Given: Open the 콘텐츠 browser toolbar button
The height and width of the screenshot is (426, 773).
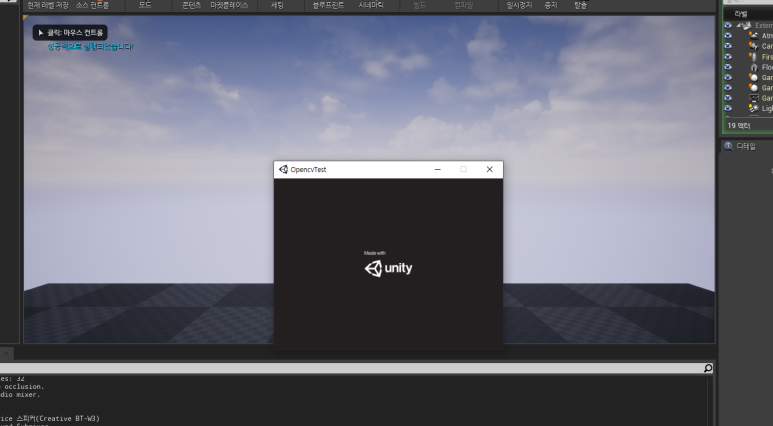Looking at the screenshot, I should pyautogui.click(x=192, y=5).
